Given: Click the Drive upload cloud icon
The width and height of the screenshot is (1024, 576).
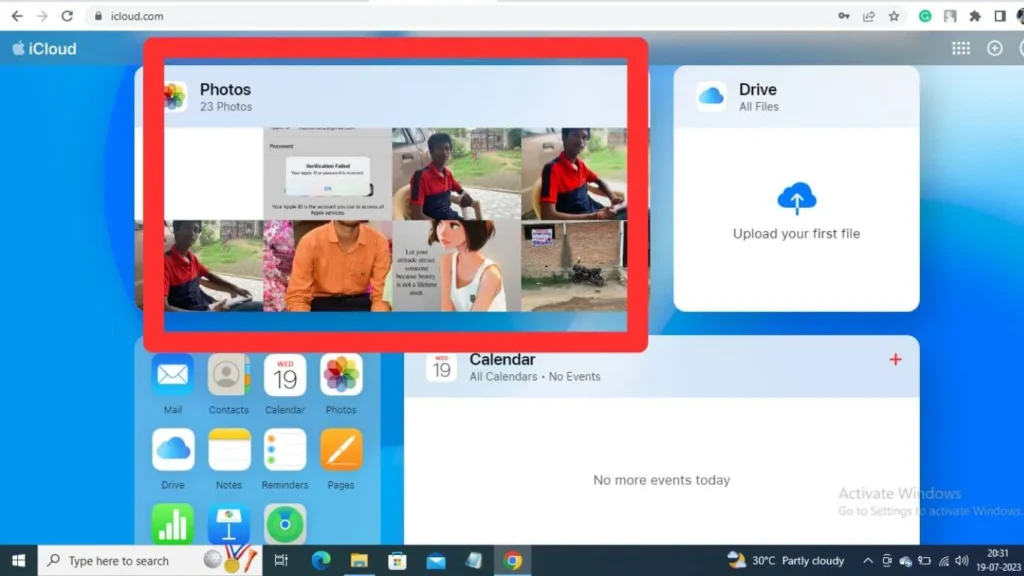Looking at the screenshot, I should pos(797,199).
